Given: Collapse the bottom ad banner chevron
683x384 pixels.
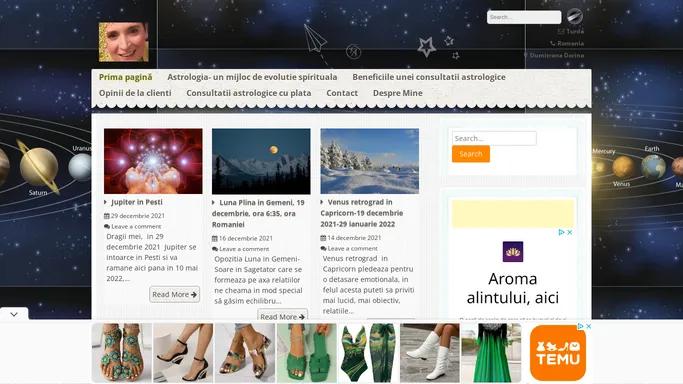Looking at the screenshot, I should tap(14, 314).
